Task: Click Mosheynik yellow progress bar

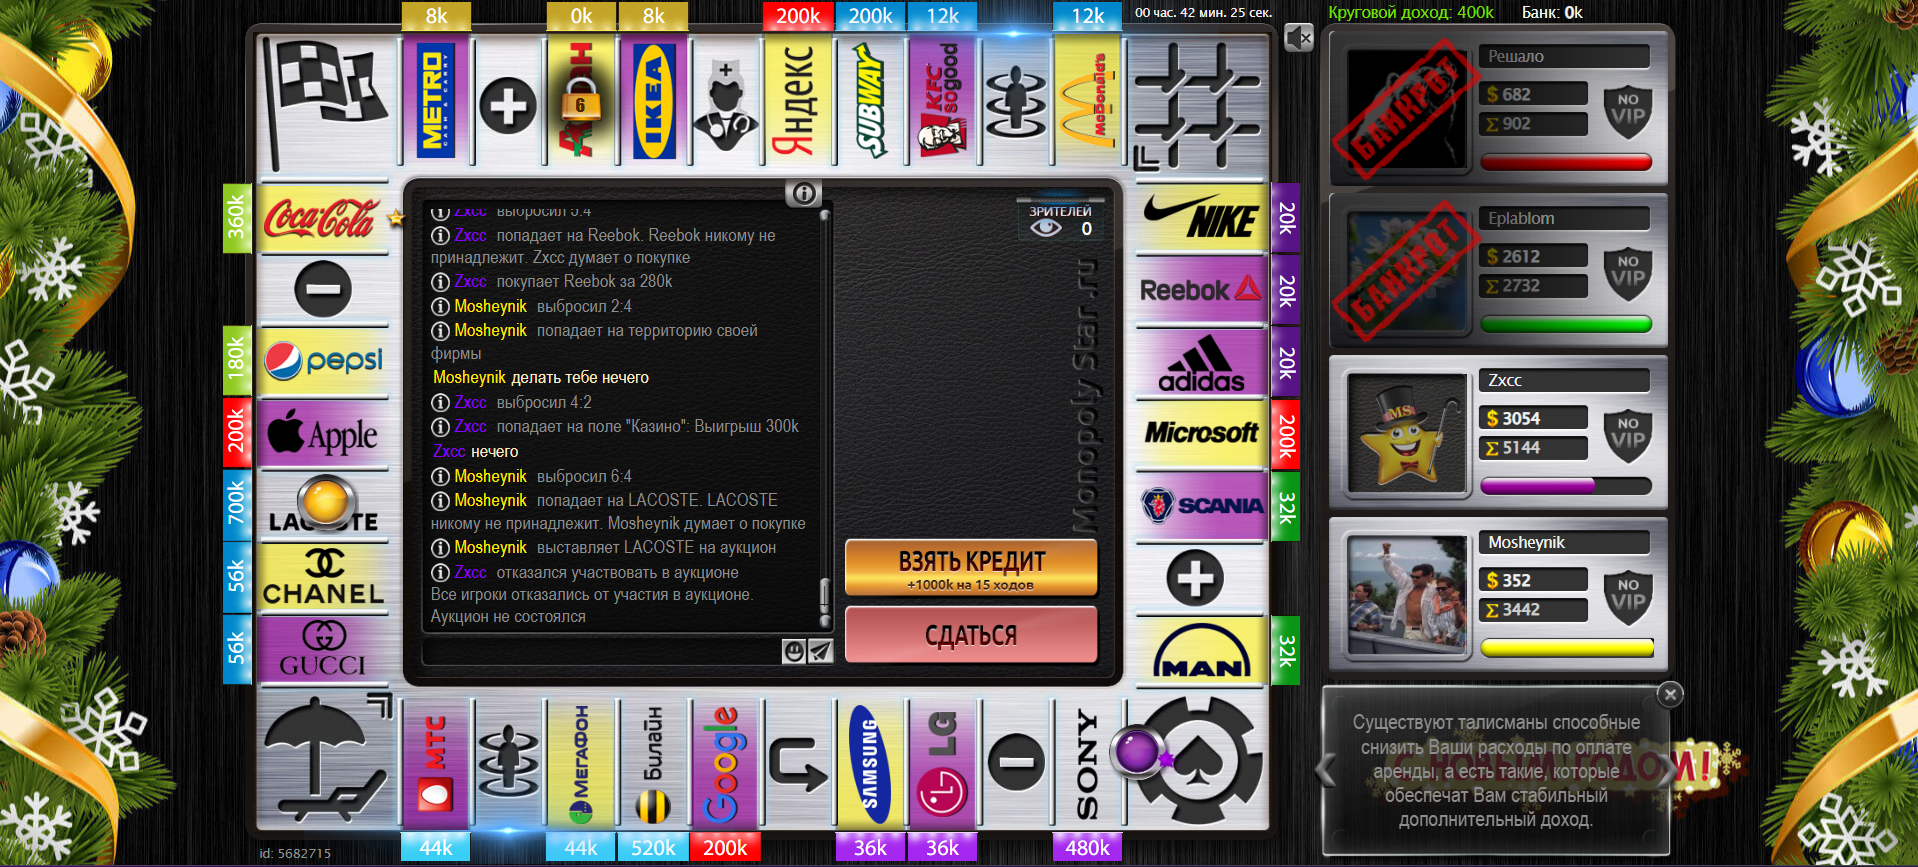Action: coord(1566,648)
